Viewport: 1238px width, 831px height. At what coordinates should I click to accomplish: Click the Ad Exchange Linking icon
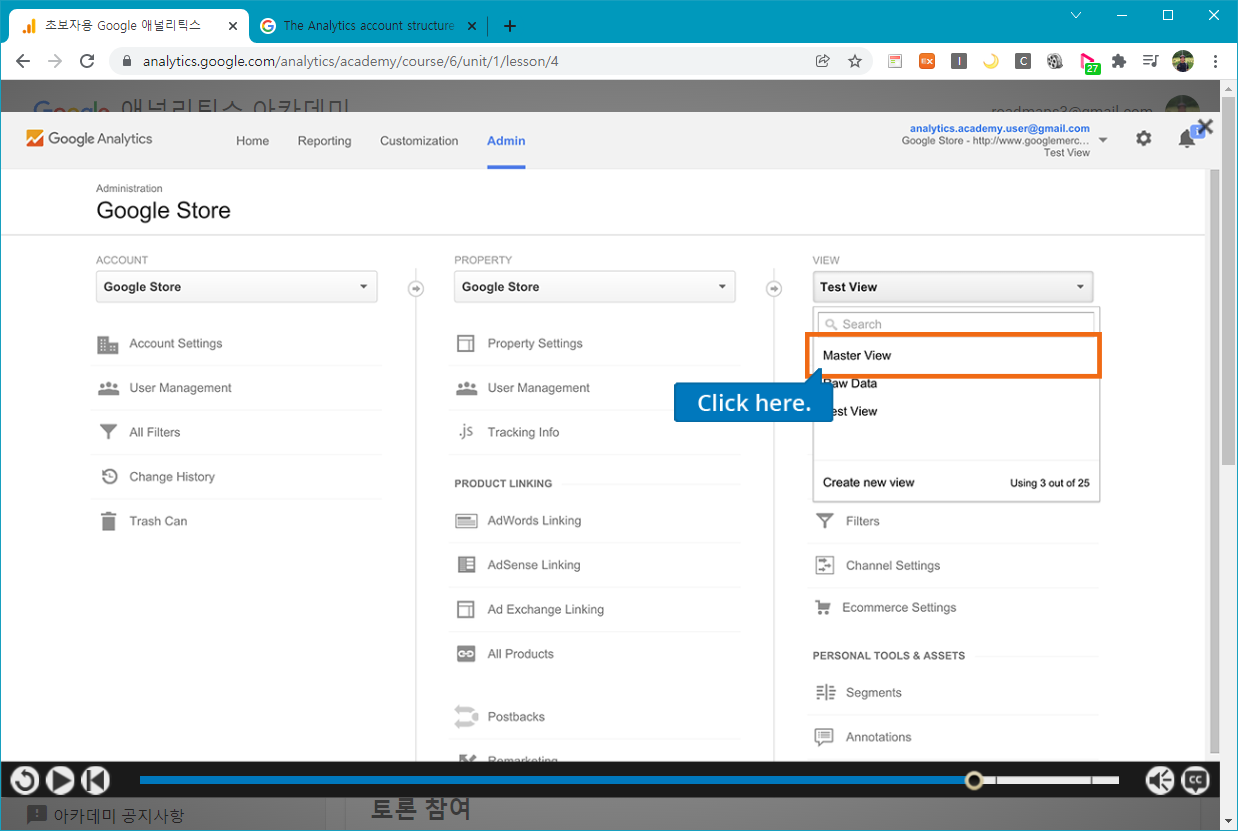[465, 609]
